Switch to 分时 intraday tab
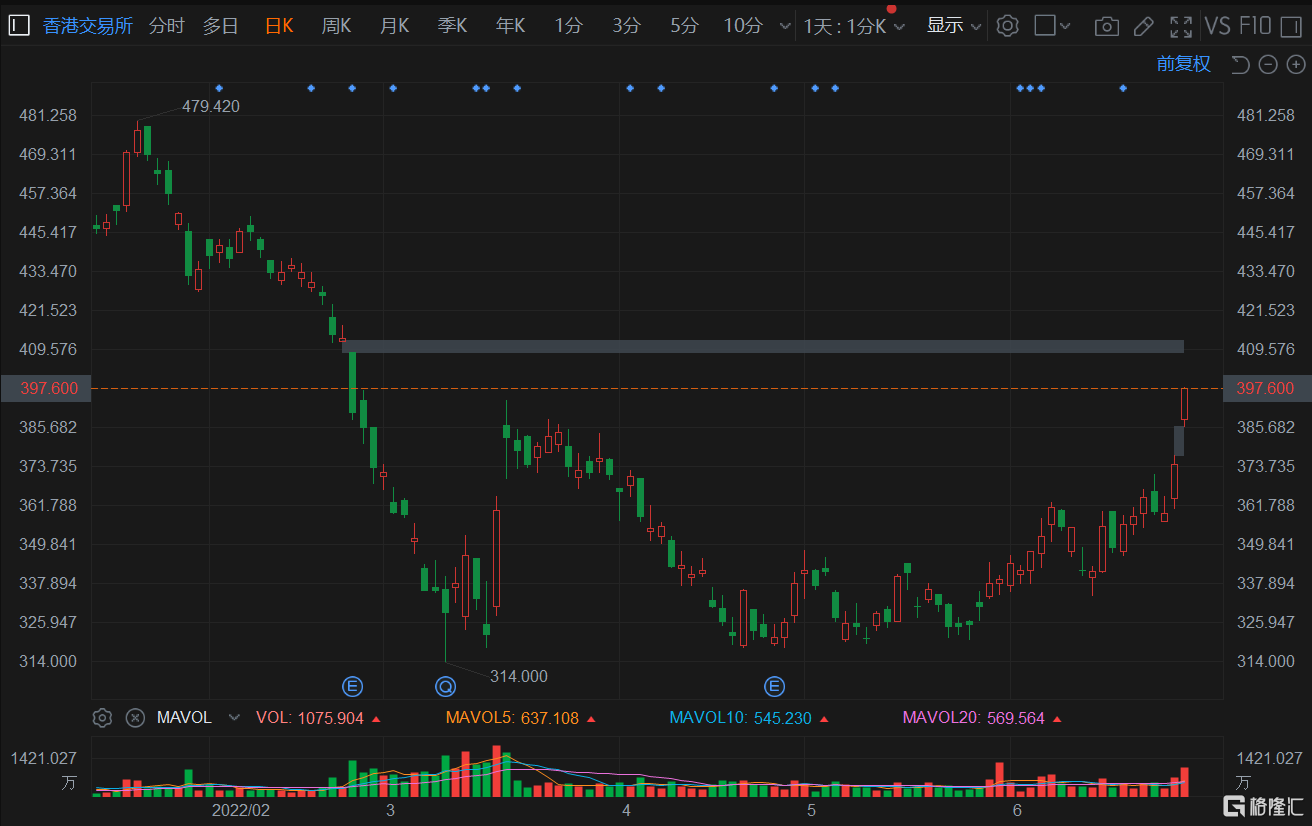The width and height of the screenshot is (1312, 826). pyautogui.click(x=167, y=26)
